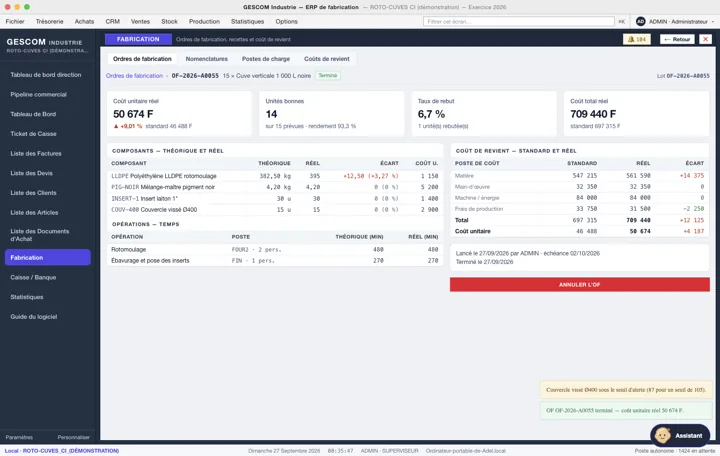Close the Fabrication screen with red X
The width and height of the screenshot is (720, 456).
coord(705,39)
